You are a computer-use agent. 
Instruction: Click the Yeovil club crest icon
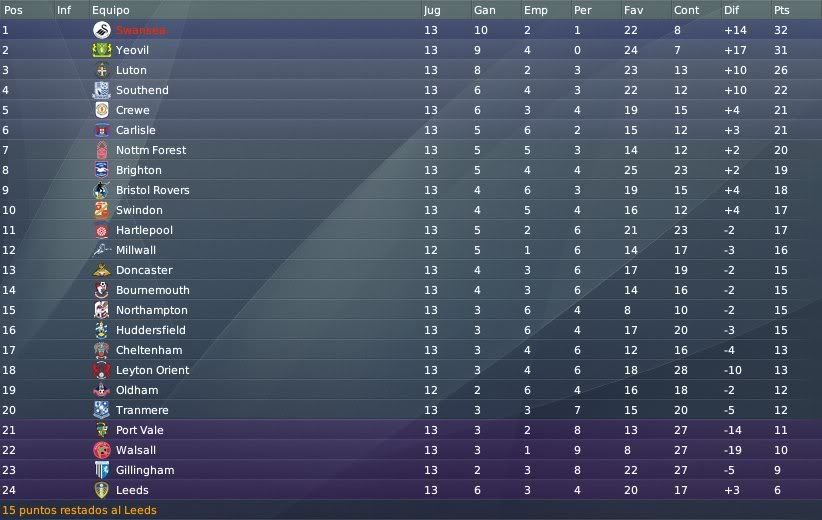[x=102, y=50]
